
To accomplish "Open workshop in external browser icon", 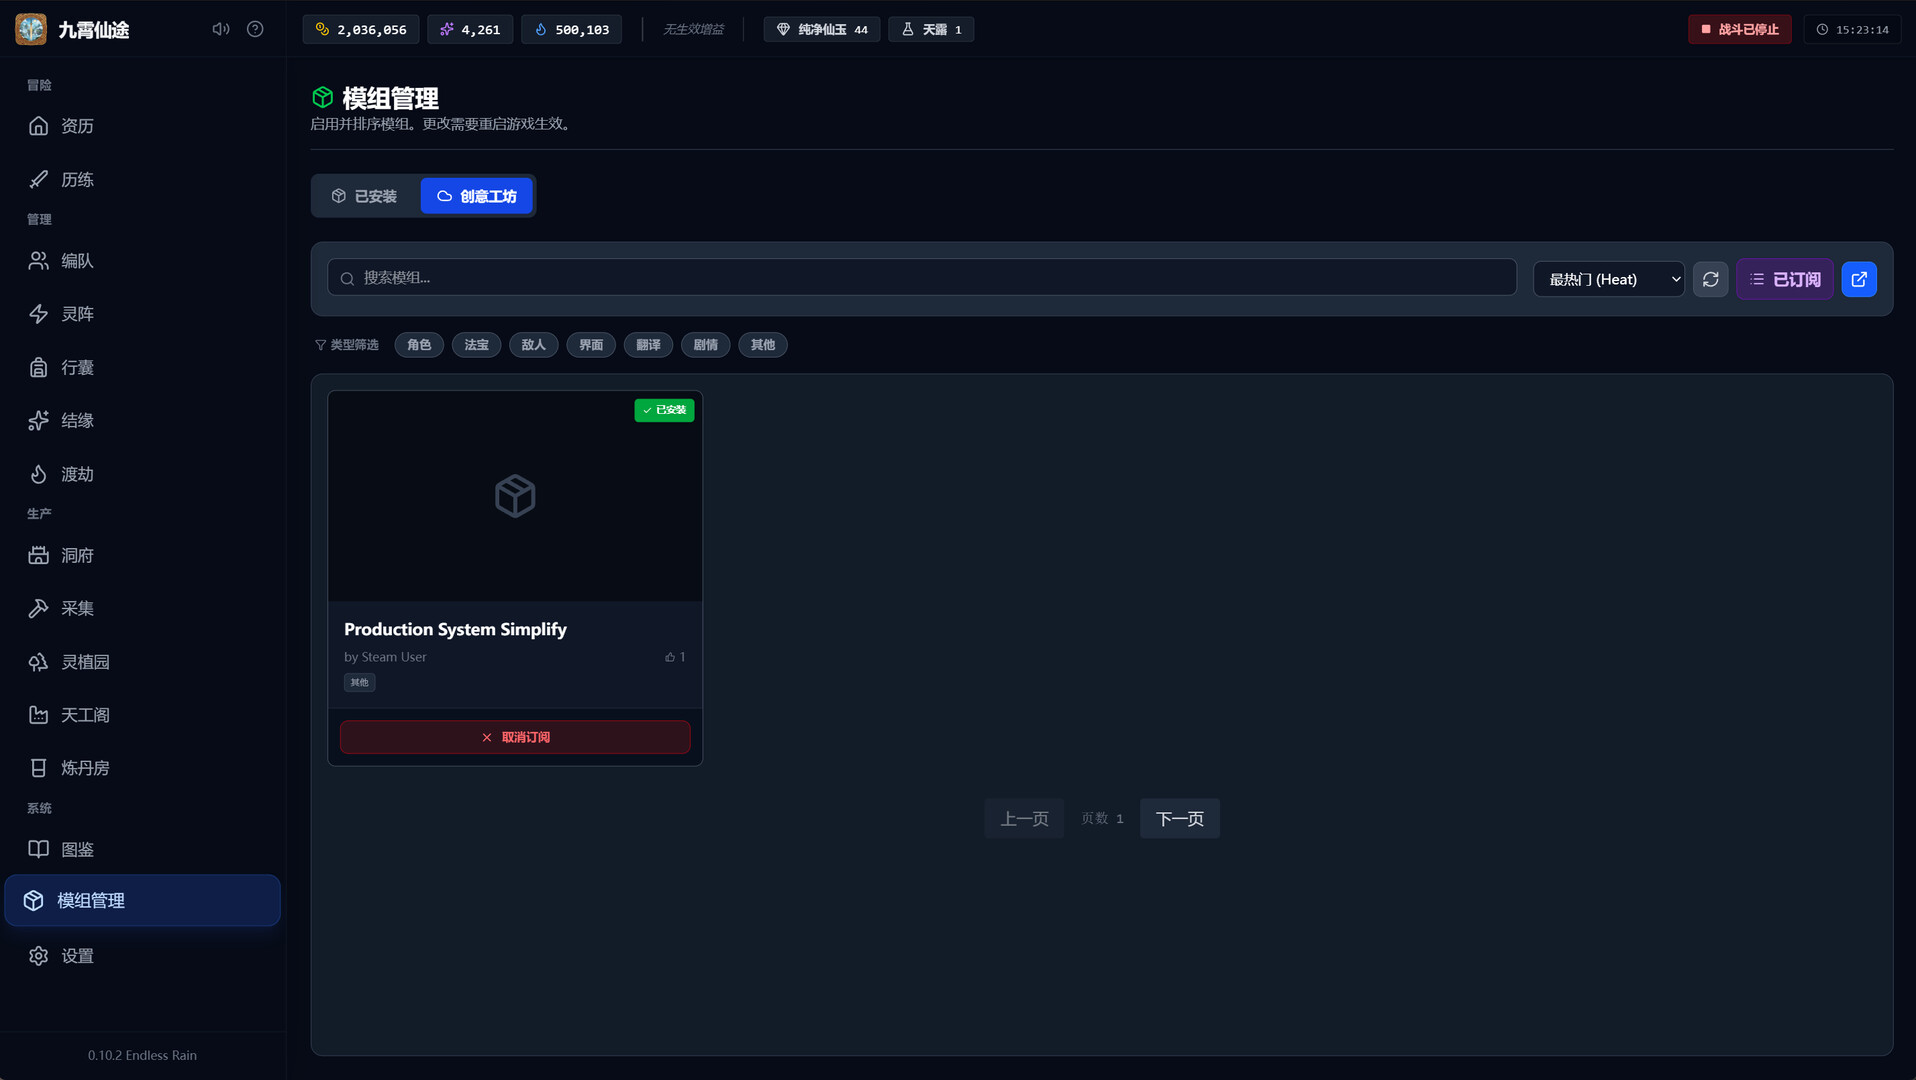I will point(1858,279).
